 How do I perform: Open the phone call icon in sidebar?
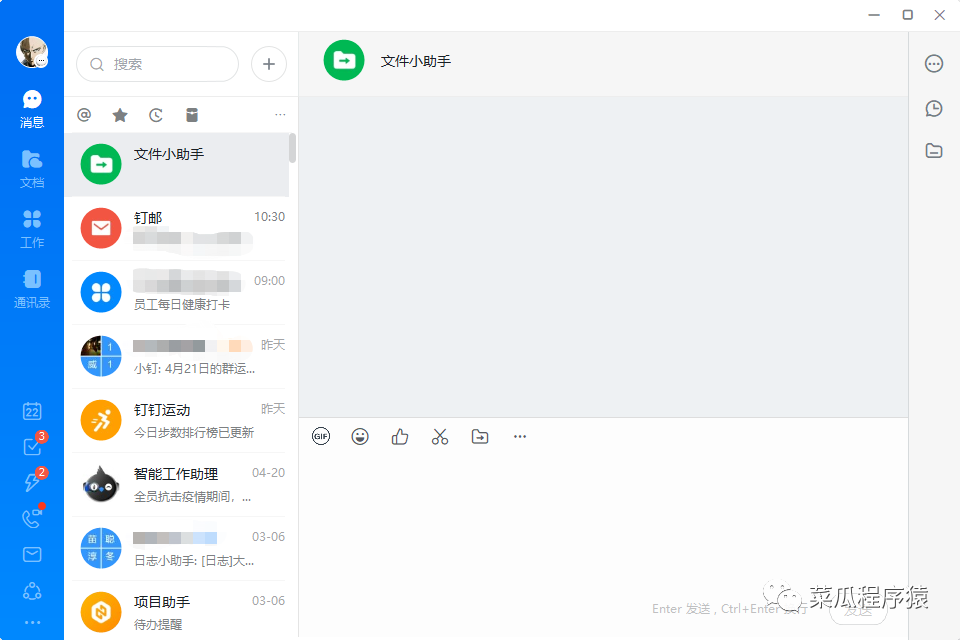pyautogui.click(x=32, y=518)
